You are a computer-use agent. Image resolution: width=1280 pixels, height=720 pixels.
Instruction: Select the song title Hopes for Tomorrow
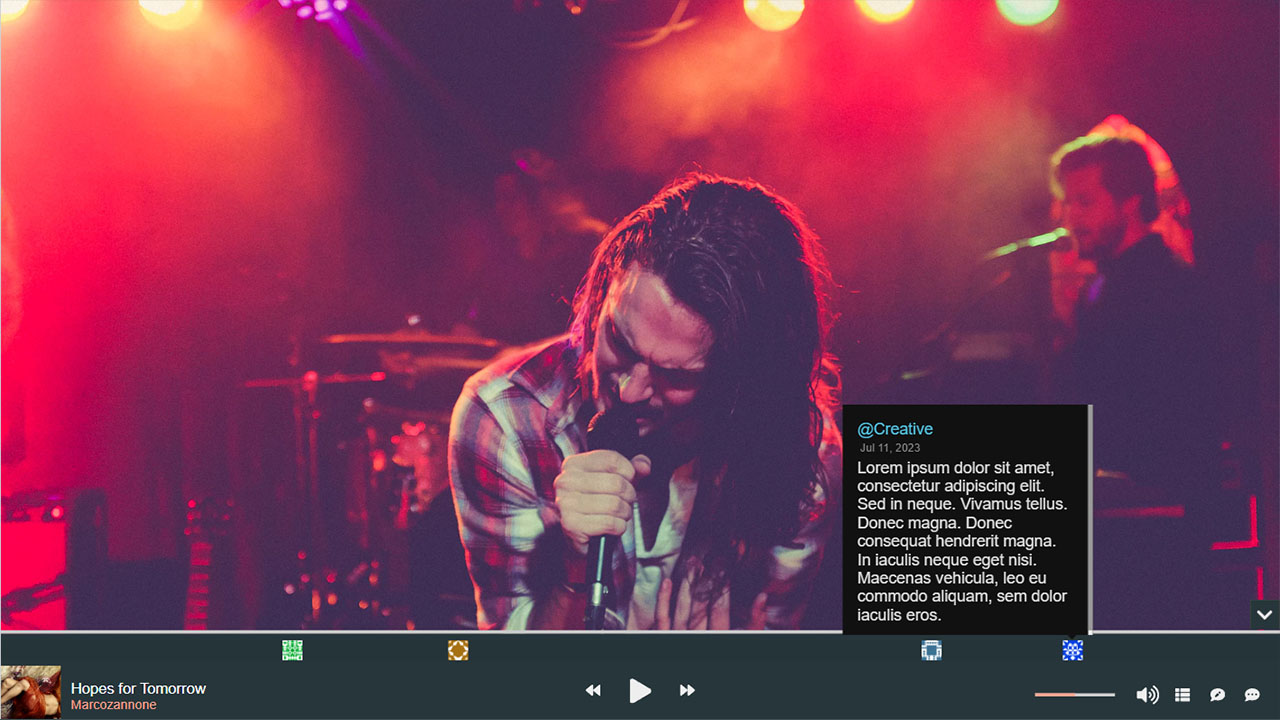point(136,688)
